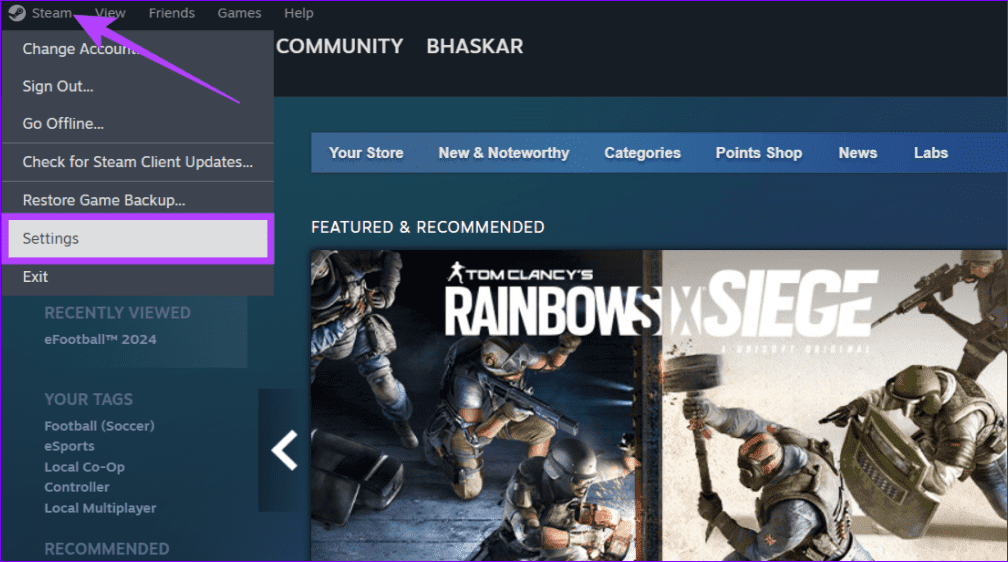Image resolution: width=1008 pixels, height=562 pixels.
Task: Click the RECOMMENDED sidebar heading
Action: pyautogui.click(x=107, y=548)
